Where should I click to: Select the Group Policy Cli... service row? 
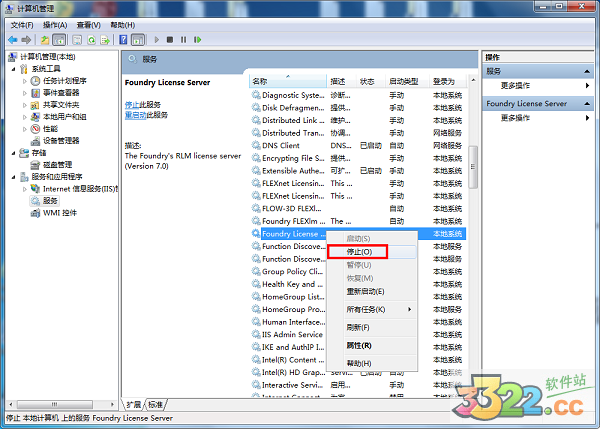pyautogui.click(x=289, y=272)
